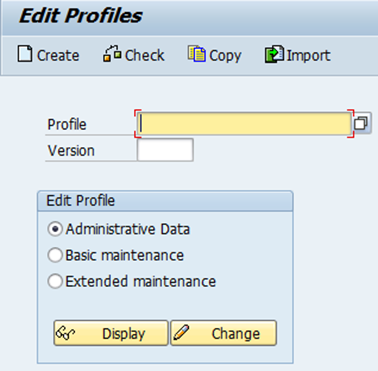Click the glasses icon on Display
Screen dimensions: 378x371
click(65, 333)
